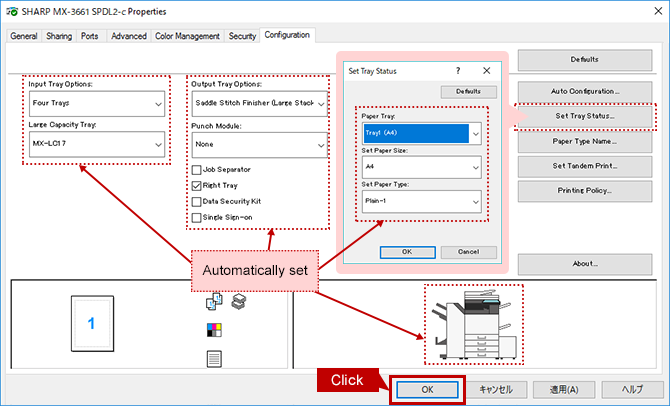The image size is (670, 406).
Task: Close the Set Tray Status dialog
Action: click(487, 71)
